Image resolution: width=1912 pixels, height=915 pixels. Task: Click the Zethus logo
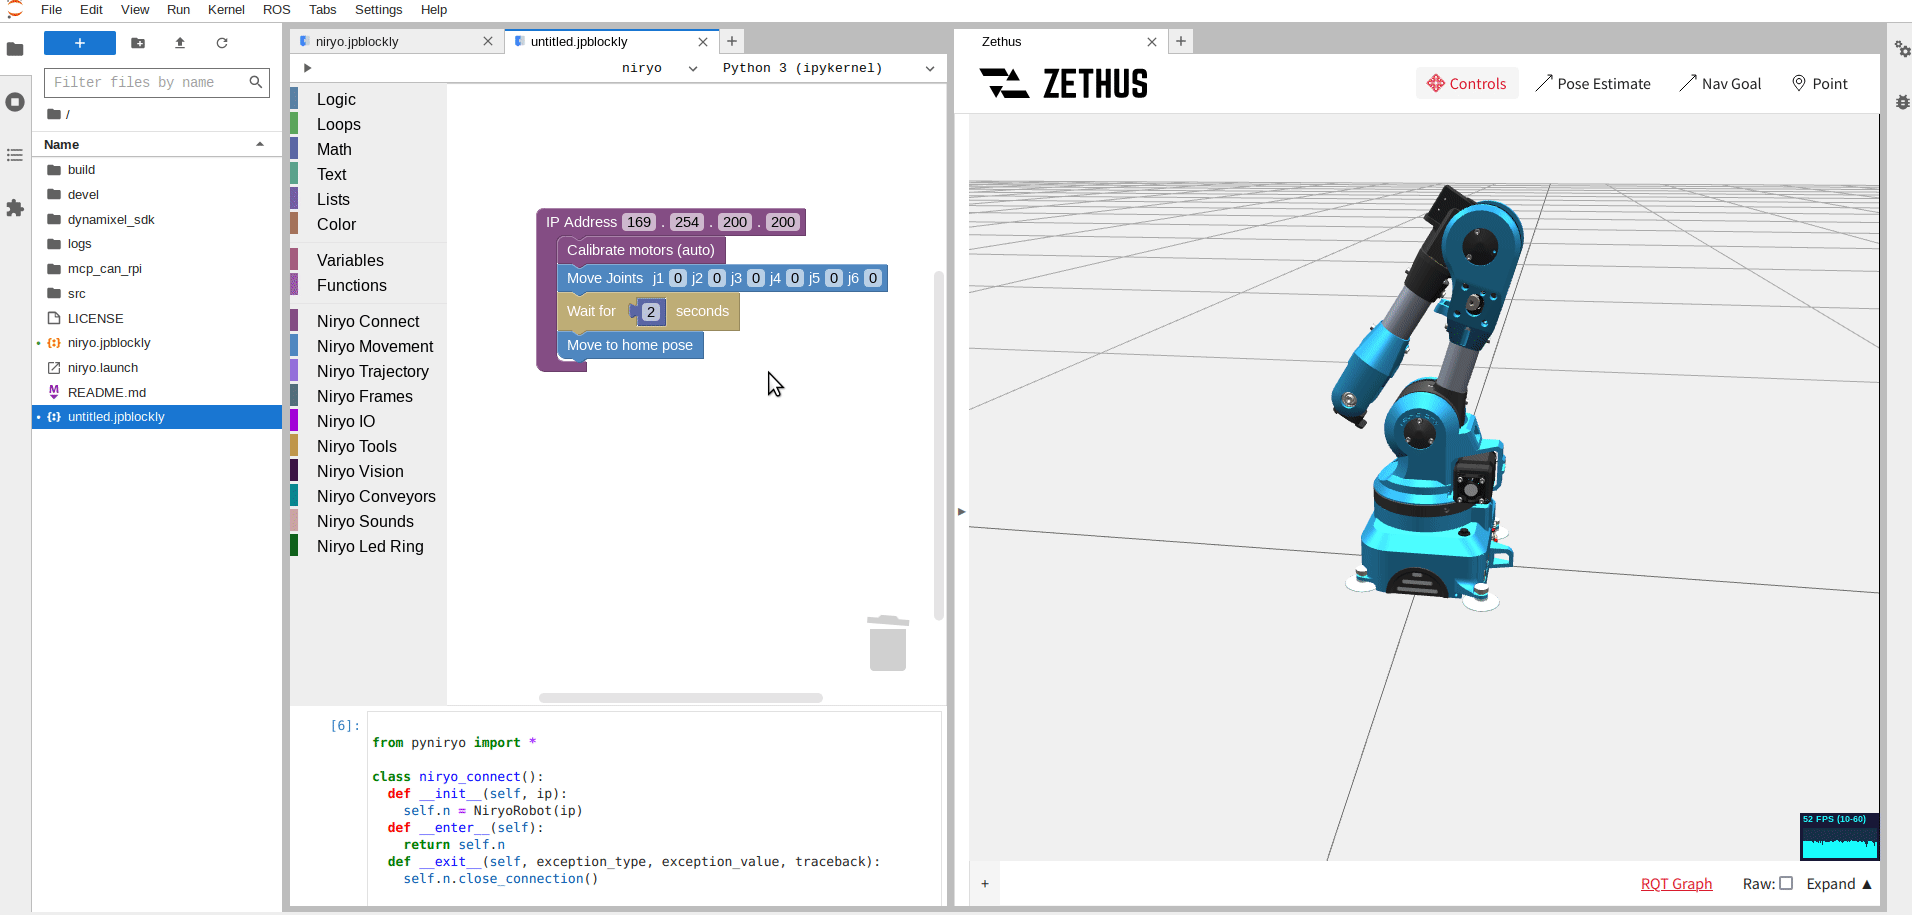click(1064, 84)
